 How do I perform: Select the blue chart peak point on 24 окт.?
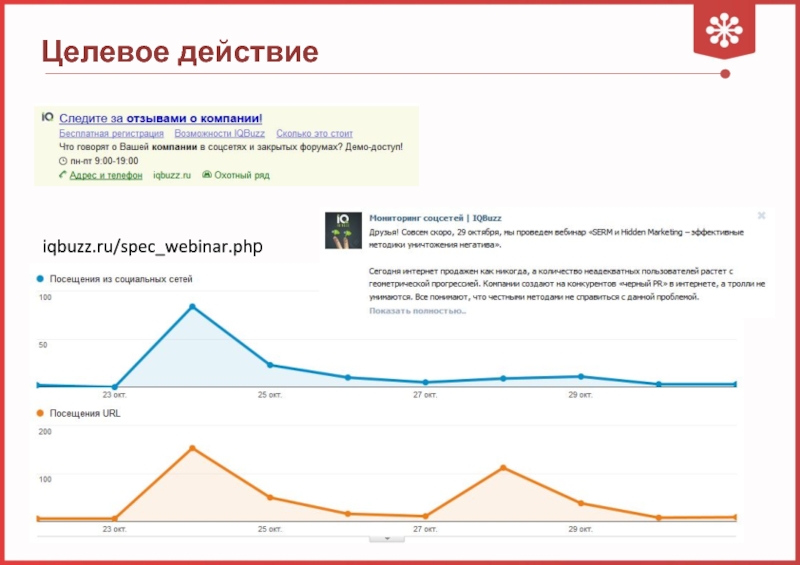(x=192, y=307)
